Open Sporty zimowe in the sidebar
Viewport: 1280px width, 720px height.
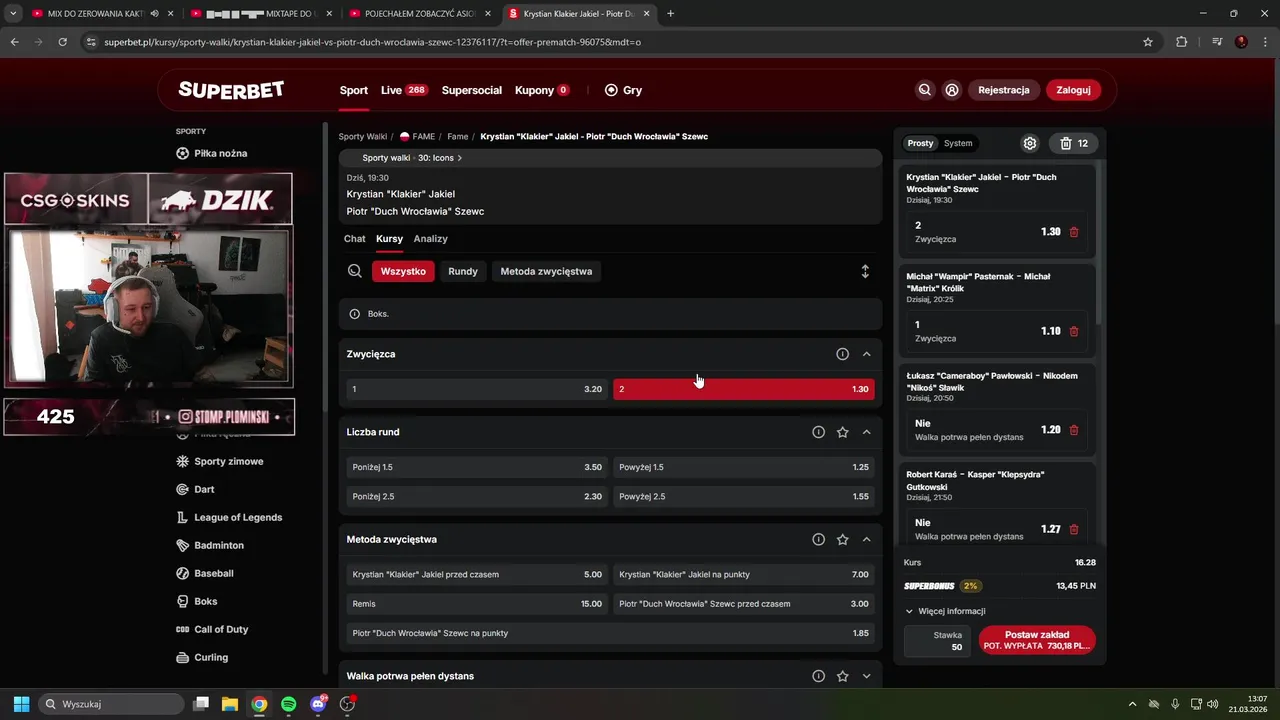219,461
